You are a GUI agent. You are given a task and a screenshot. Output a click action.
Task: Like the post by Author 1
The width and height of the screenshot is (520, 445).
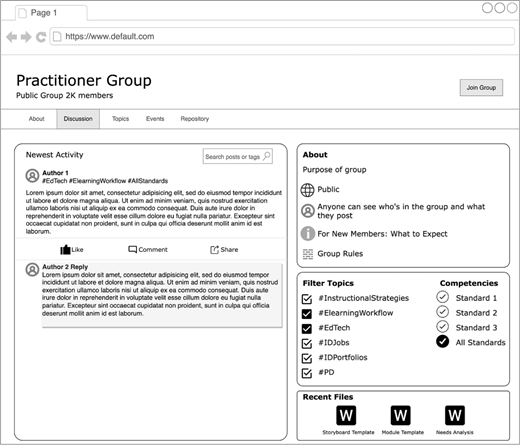(71, 249)
